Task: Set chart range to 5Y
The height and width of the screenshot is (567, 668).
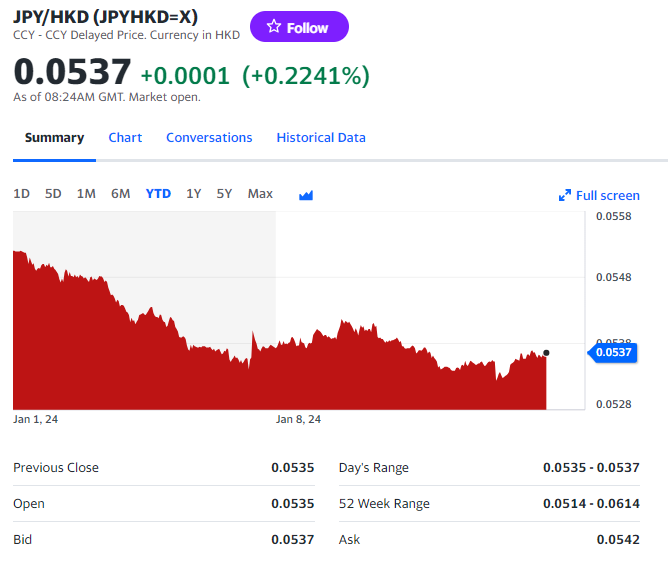Action: click(224, 194)
